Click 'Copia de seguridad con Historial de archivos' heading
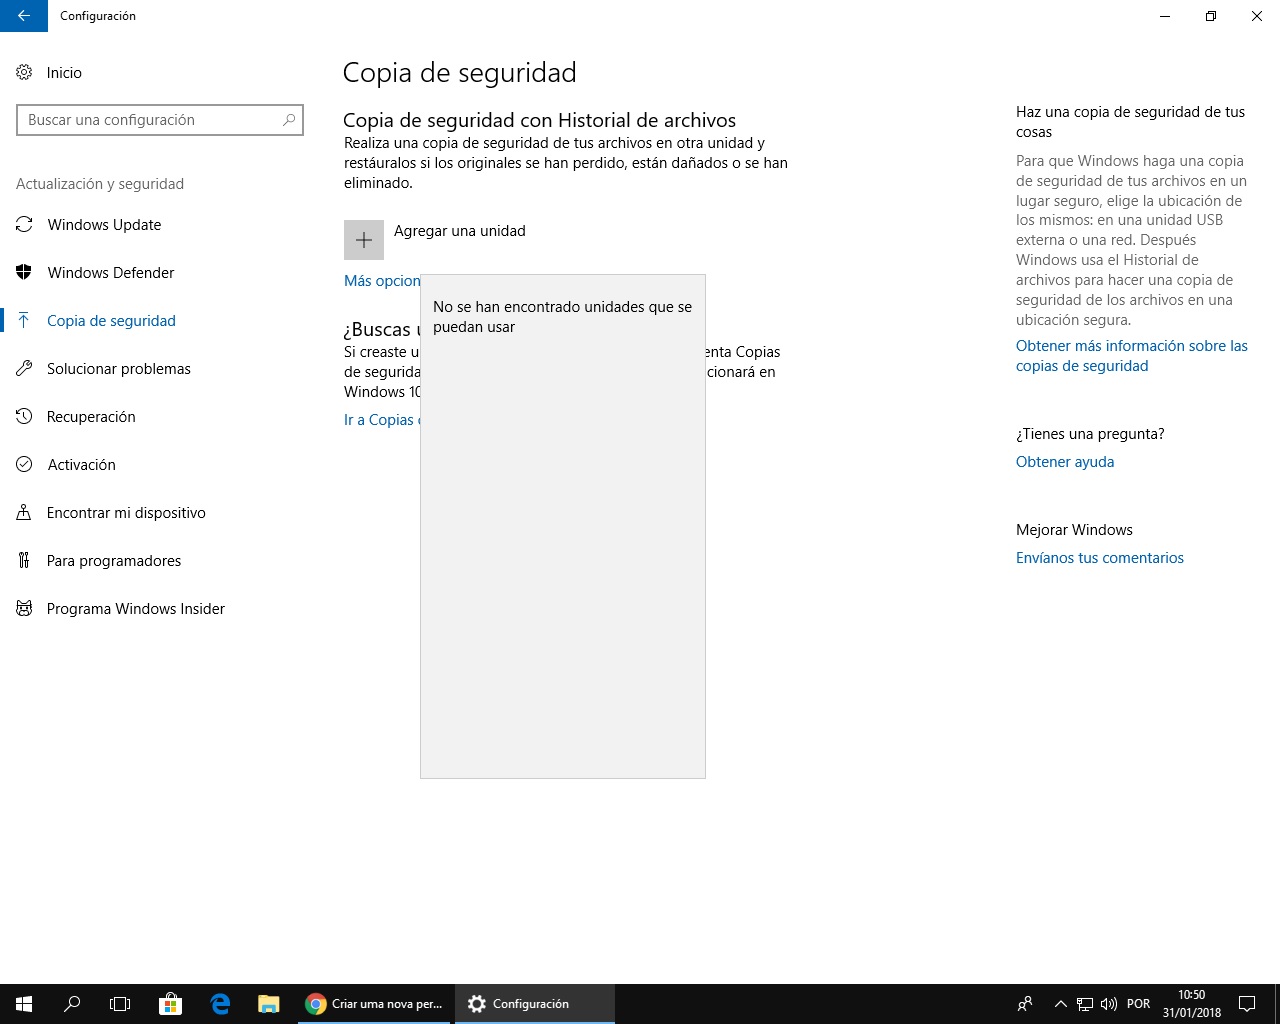This screenshot has width=1280, height=1024. point(540,121)
